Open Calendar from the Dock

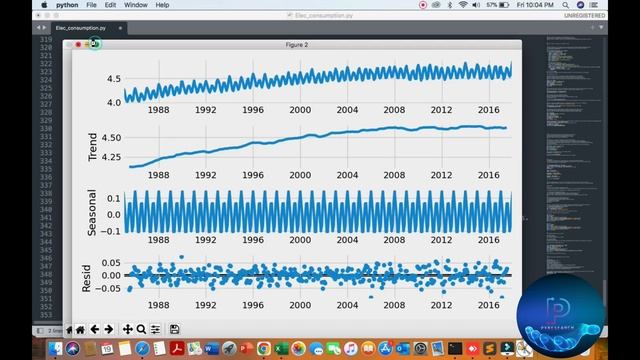click(107, 349)
